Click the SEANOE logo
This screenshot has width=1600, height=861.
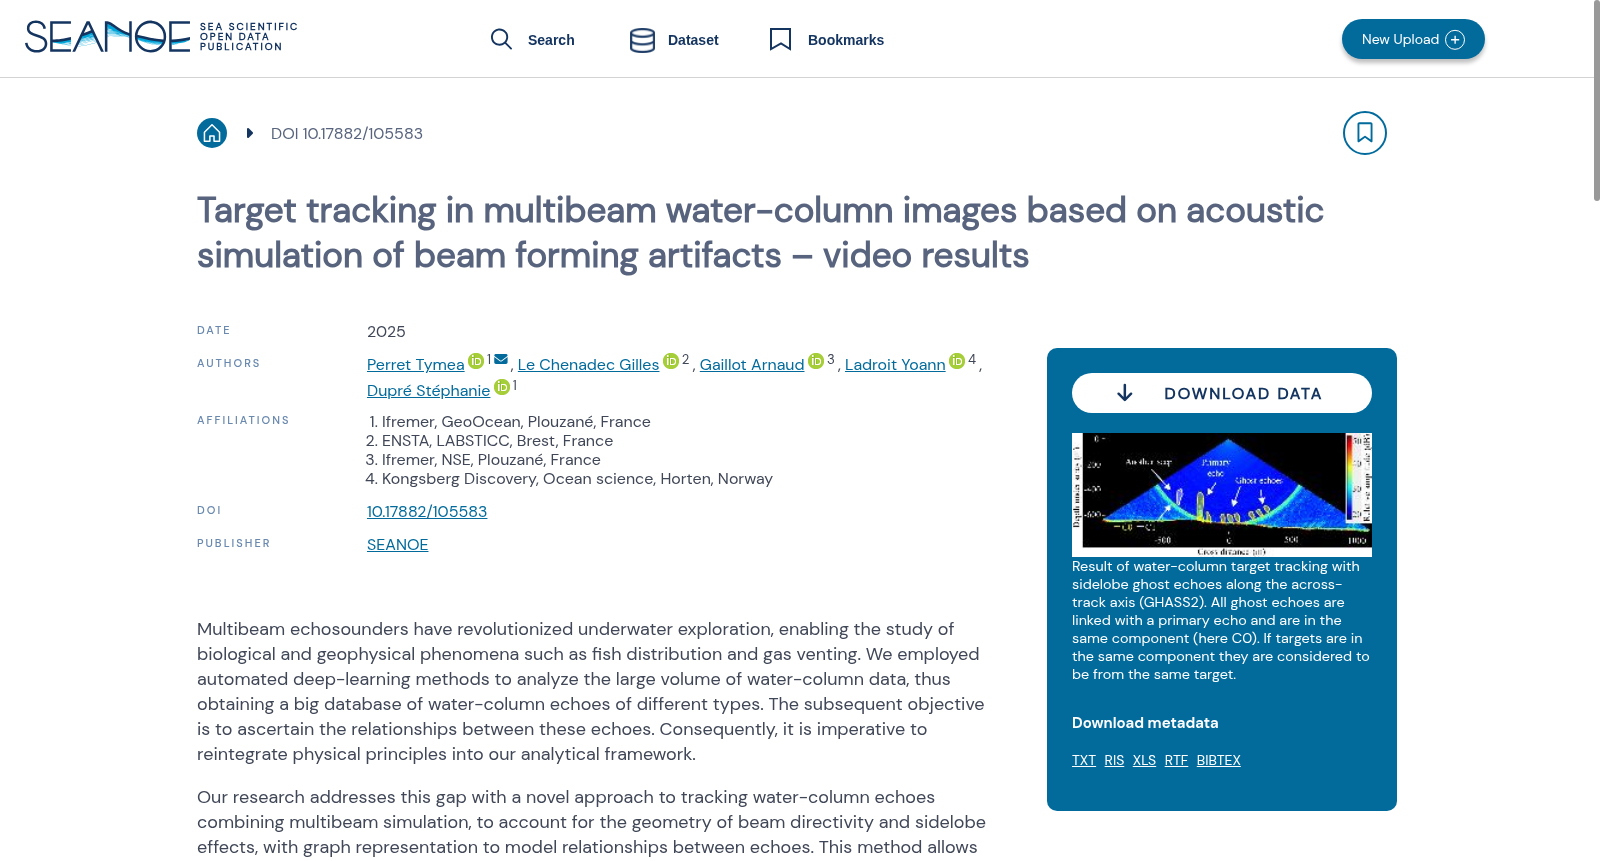[161, 37]
